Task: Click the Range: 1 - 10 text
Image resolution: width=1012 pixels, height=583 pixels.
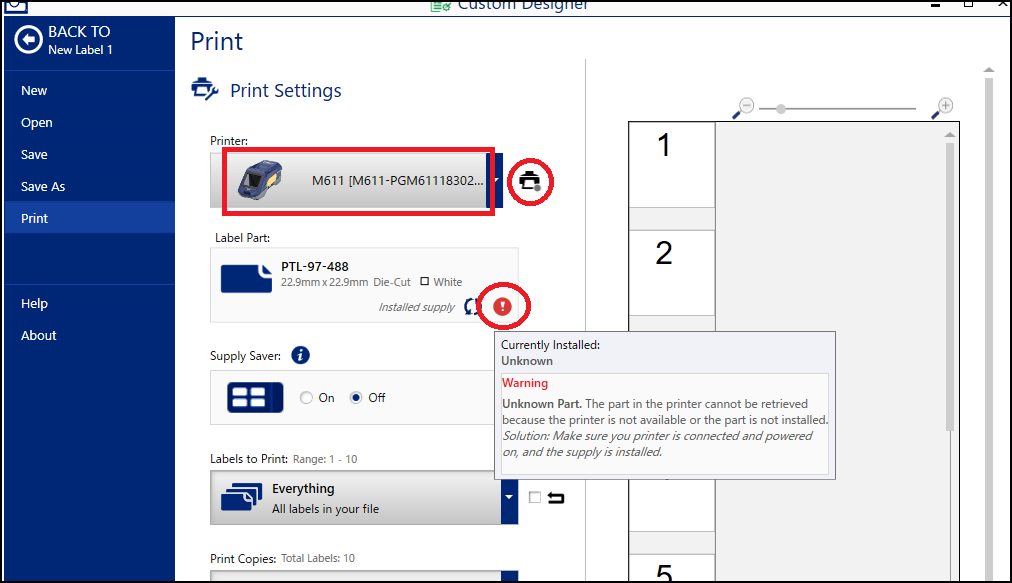Action: 325,459
